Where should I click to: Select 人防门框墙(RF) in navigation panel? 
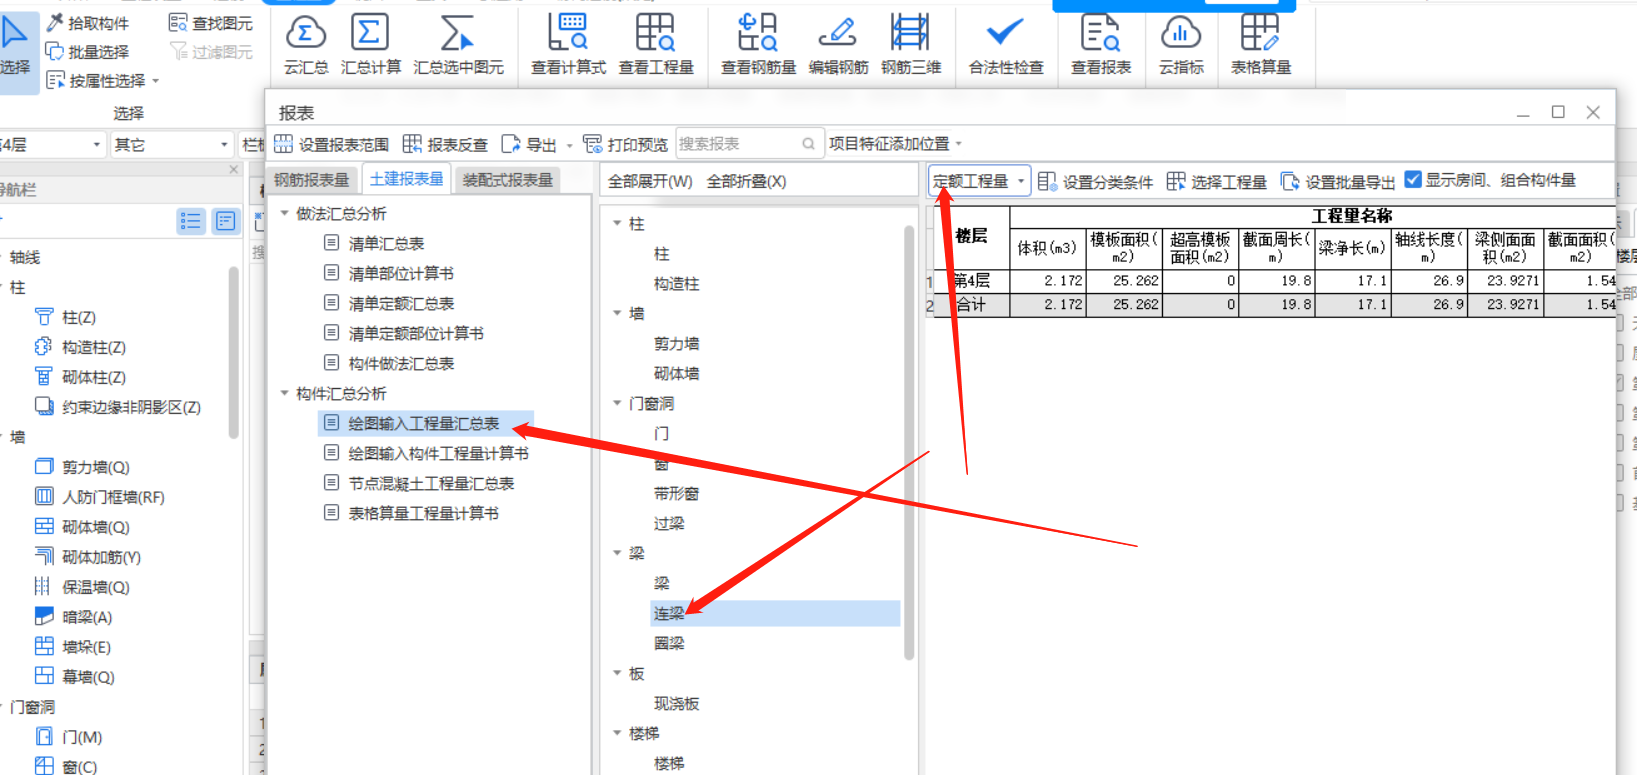pos(113,497)
